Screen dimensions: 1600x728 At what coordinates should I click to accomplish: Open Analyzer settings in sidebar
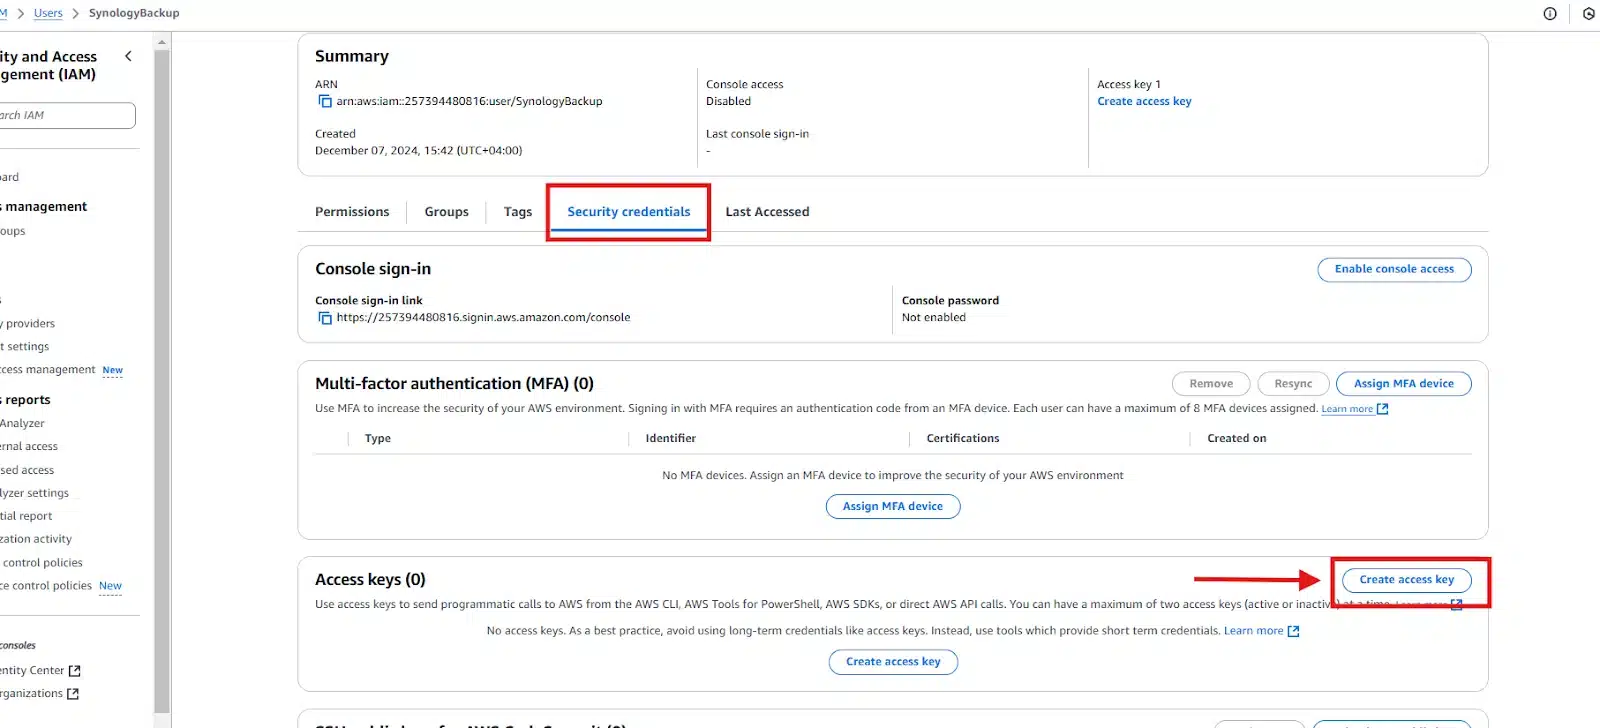(34, 493)
